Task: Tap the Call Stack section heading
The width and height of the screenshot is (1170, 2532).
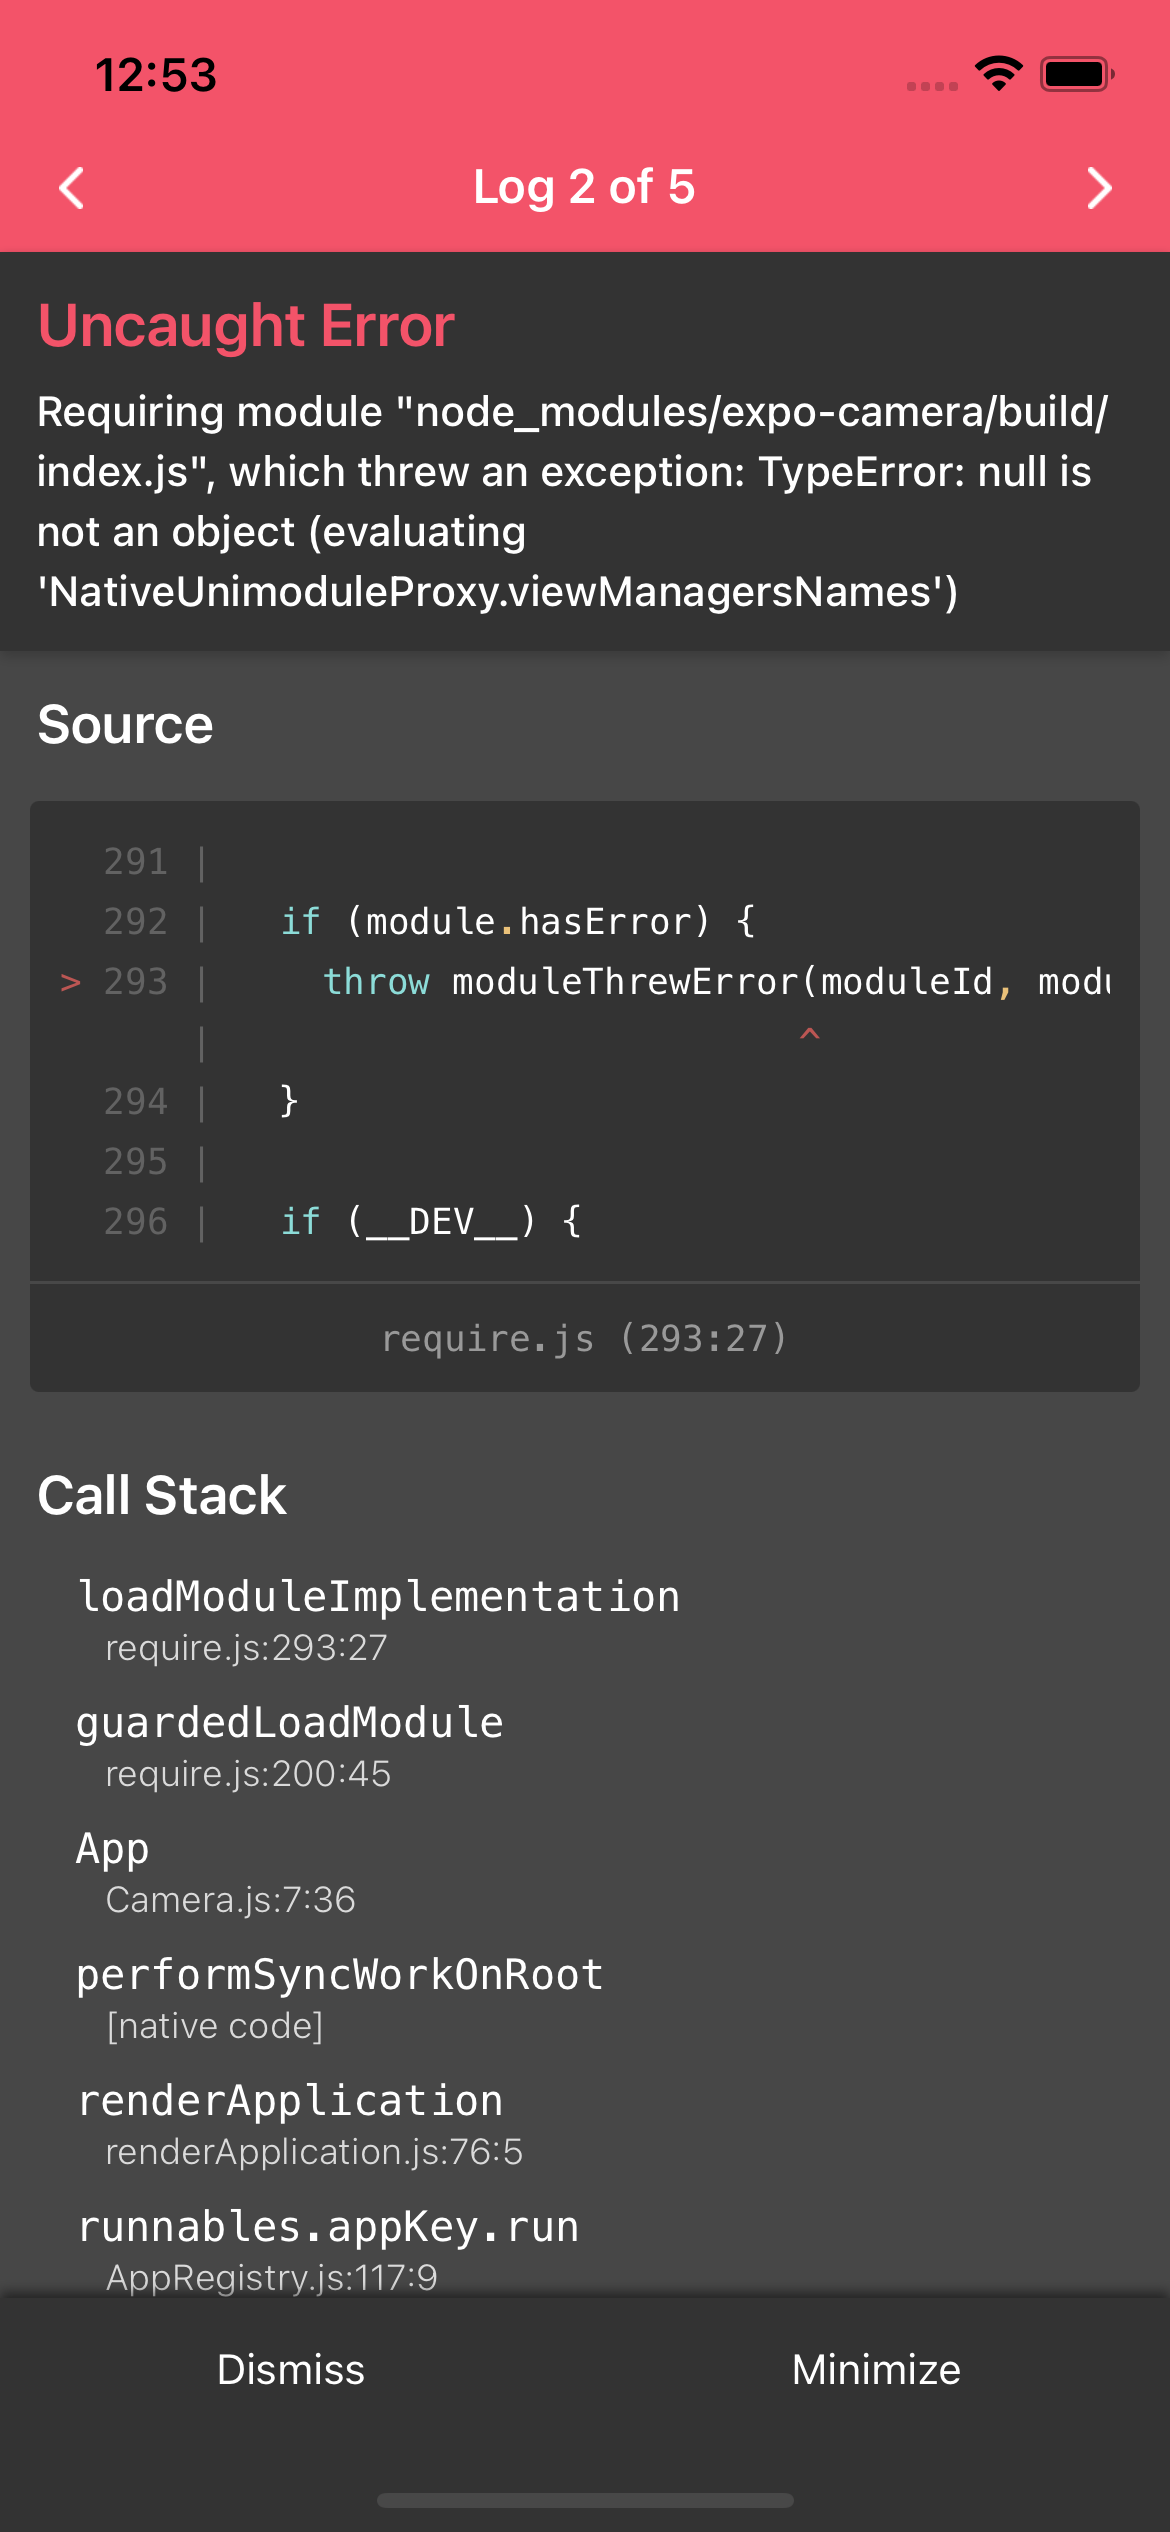Action: coord(162,1496)
